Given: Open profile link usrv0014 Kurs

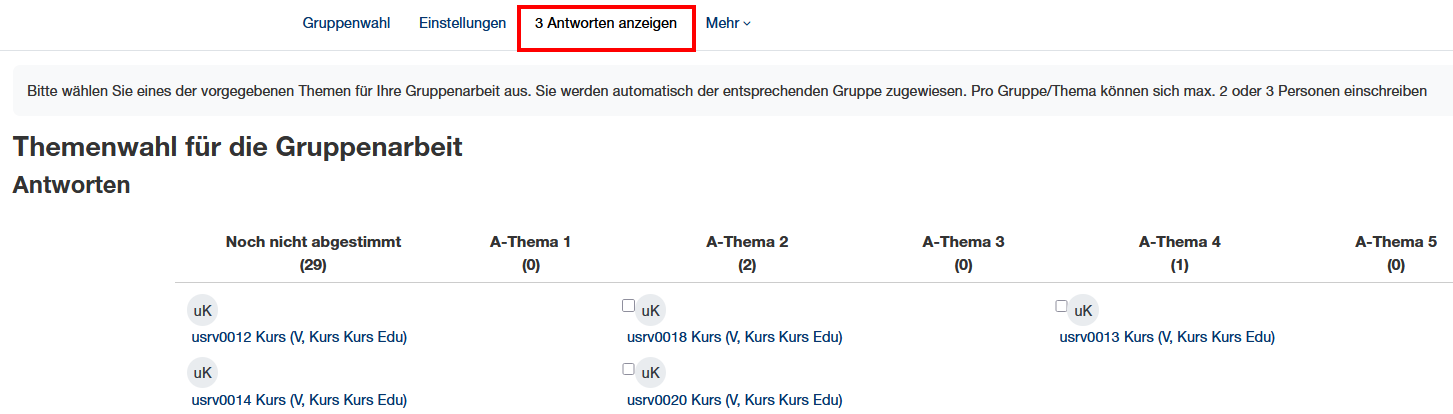Looking at the screenshot, I should tap(299, 400).
